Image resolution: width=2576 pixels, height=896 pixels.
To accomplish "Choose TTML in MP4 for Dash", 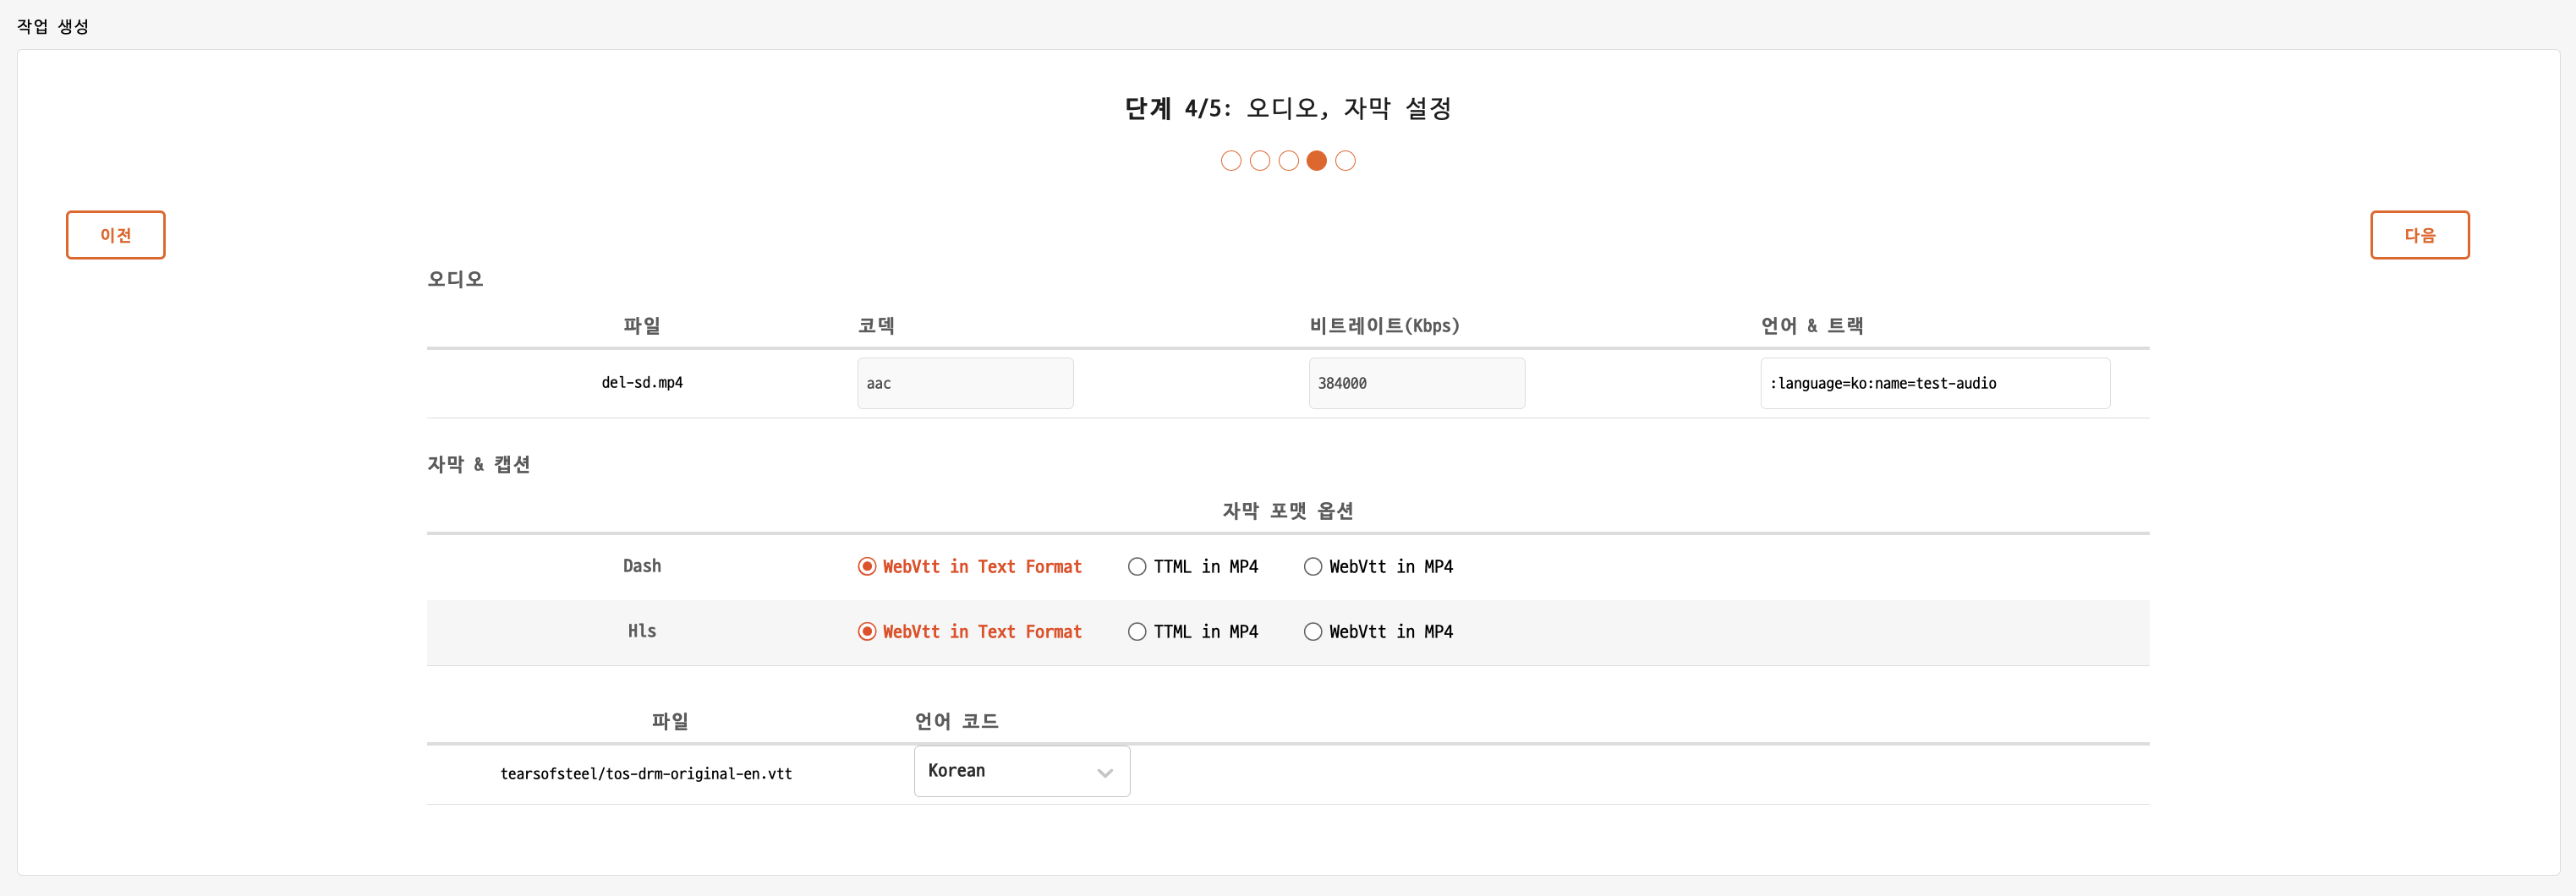I will [1137, 567].
